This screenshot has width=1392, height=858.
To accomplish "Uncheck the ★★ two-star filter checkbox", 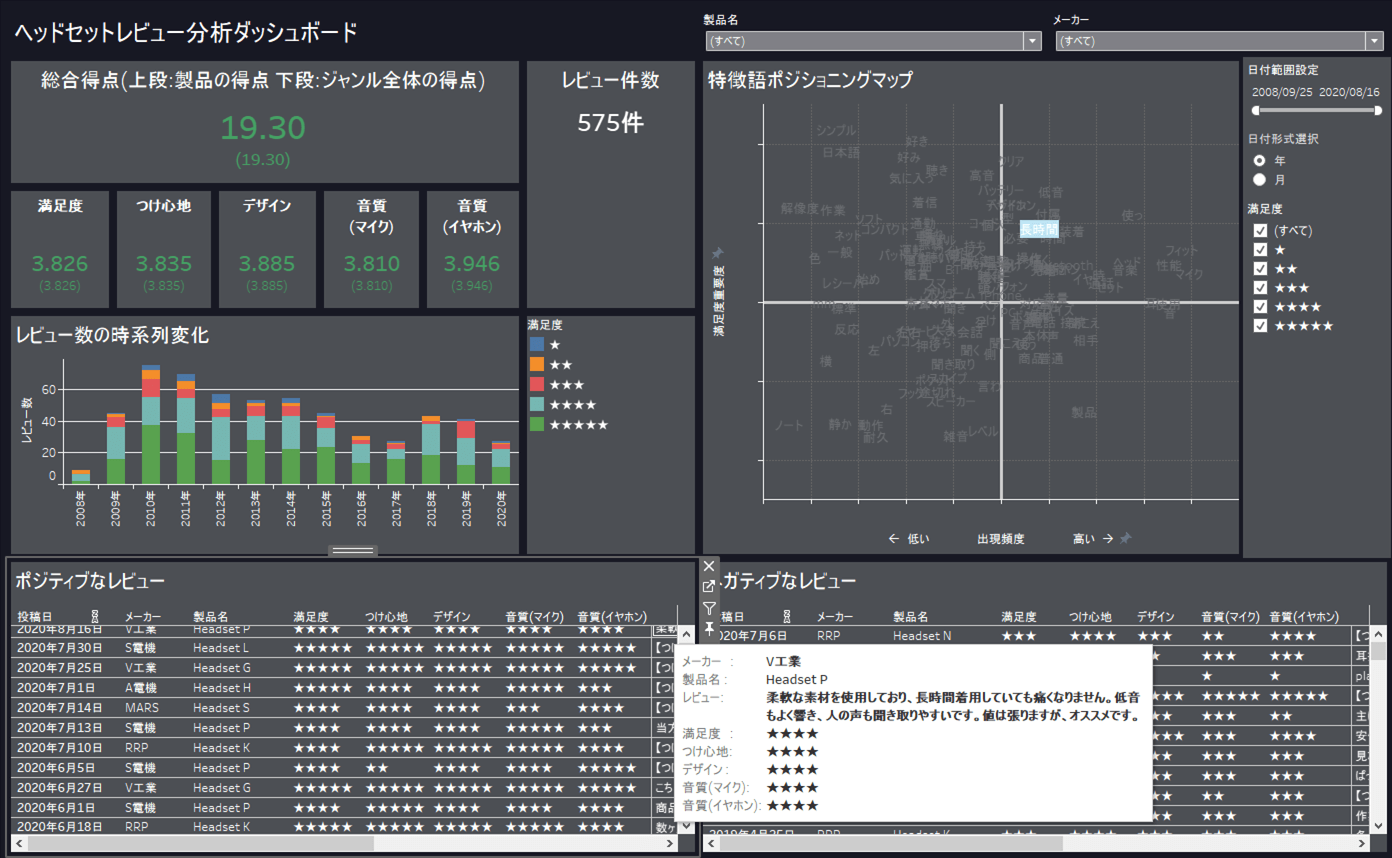I will point(1260,269).
